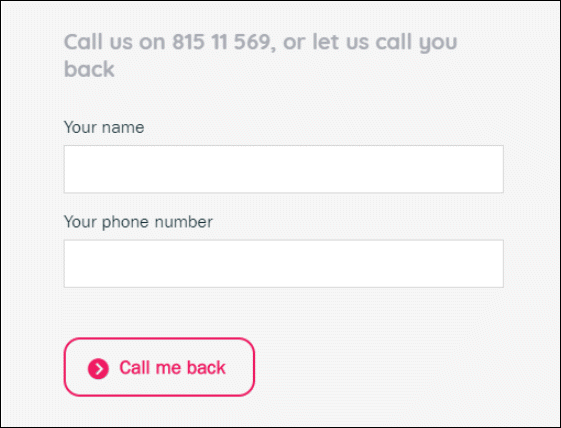Click "let us call you" heading text

click(x=385, y=42)
